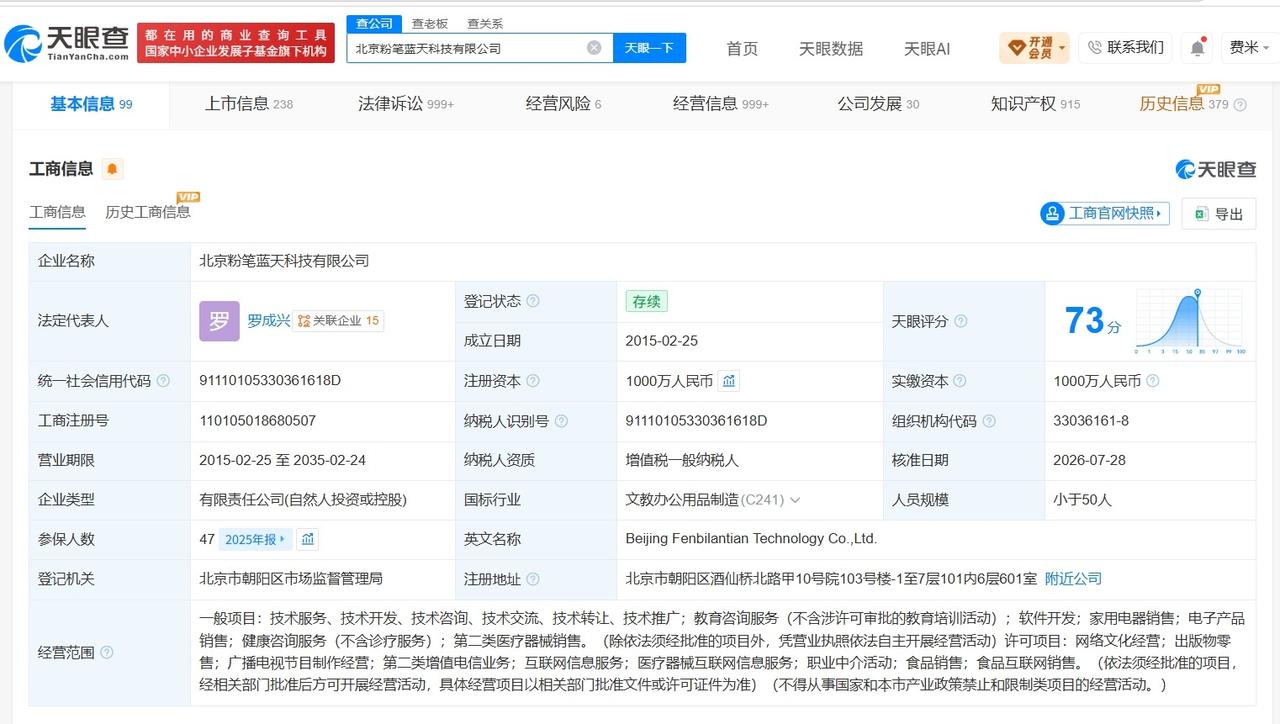Screen dimensions: 1280x724
Task: Click registration number 110105018680507
Action: [258, 421]
